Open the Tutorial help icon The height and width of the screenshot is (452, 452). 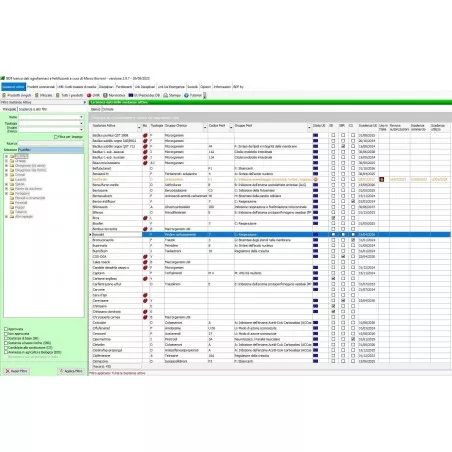click(x=186, y=95)
